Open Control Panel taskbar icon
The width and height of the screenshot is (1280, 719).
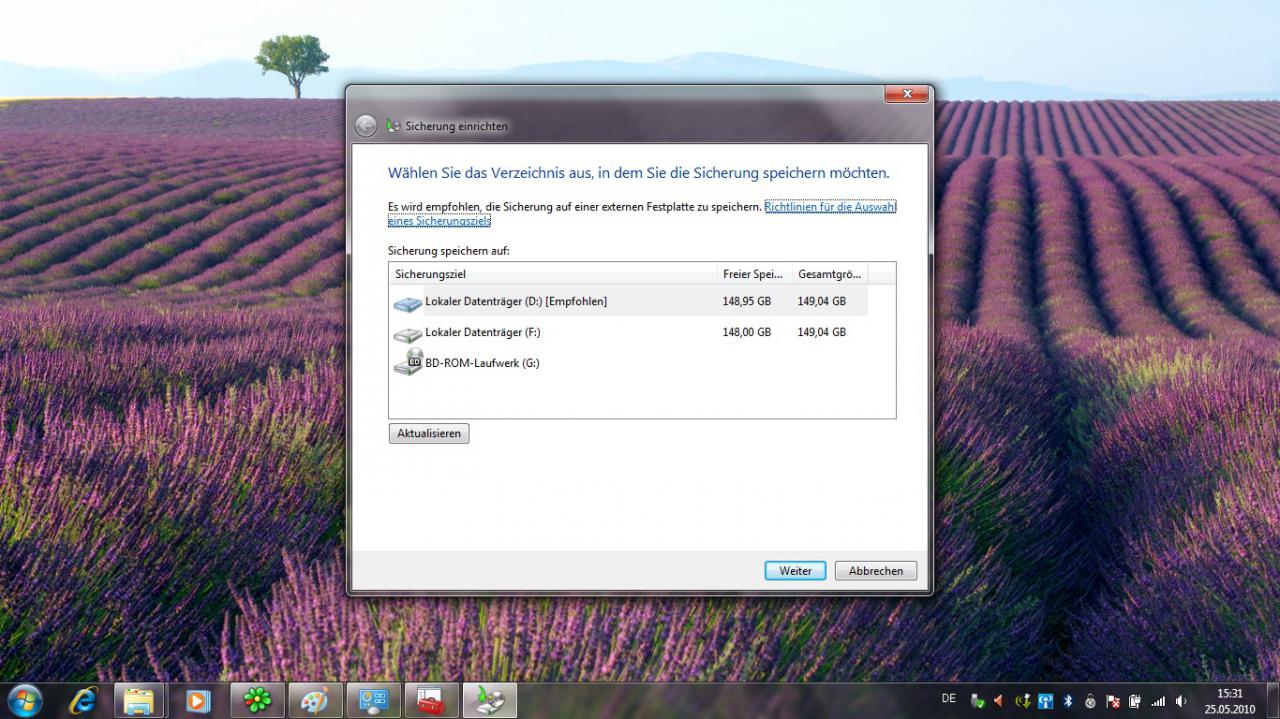(x=372, y=701)
